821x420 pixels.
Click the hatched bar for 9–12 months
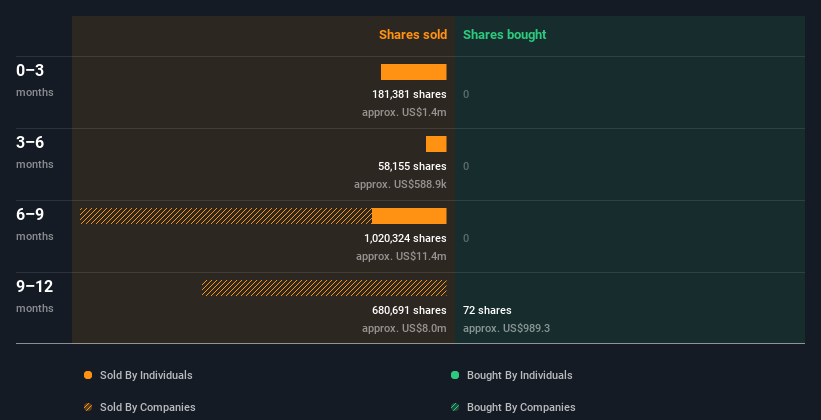coord(324,288)
